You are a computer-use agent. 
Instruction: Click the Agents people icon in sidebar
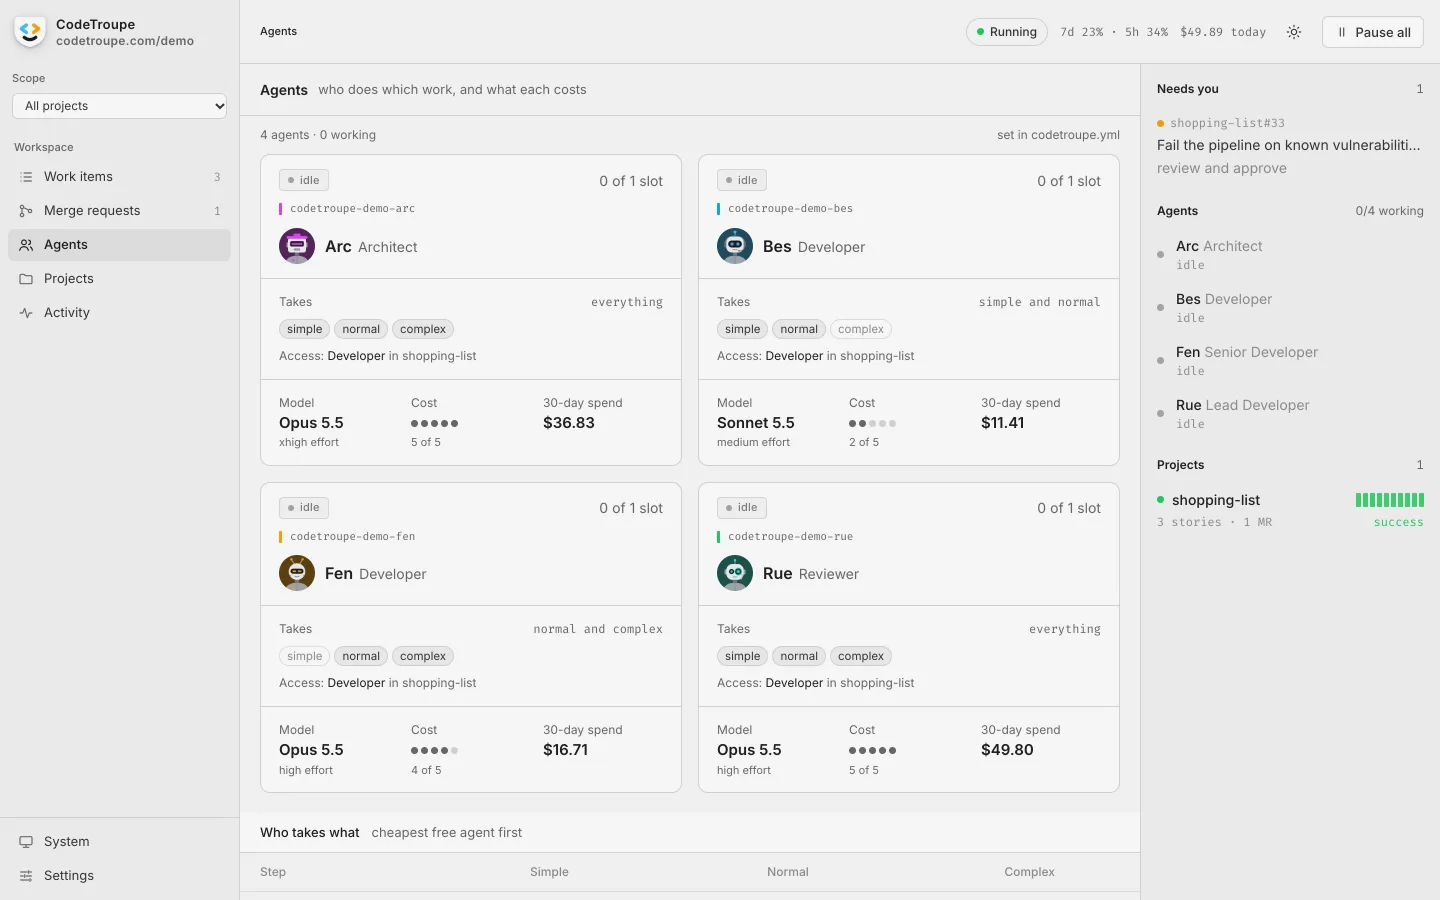click(x=26, y=245)
